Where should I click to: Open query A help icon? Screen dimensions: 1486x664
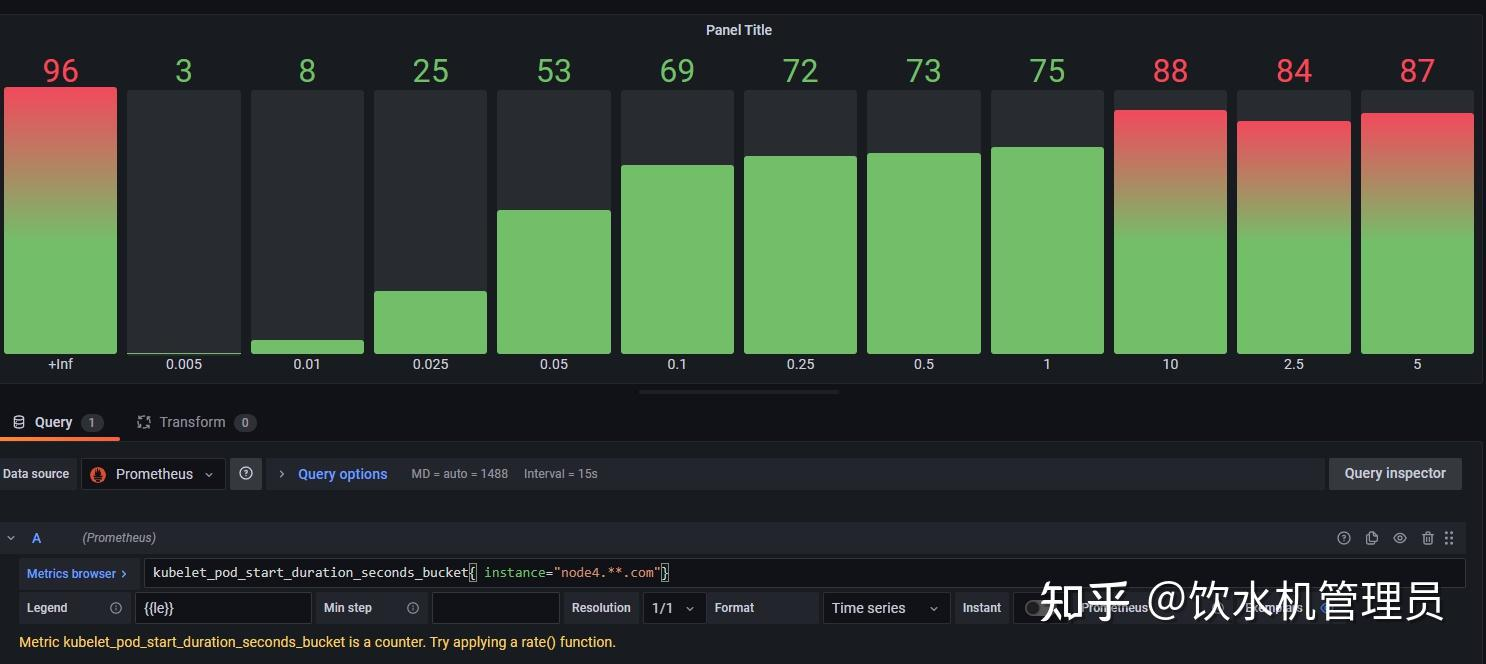[1344, 538]
